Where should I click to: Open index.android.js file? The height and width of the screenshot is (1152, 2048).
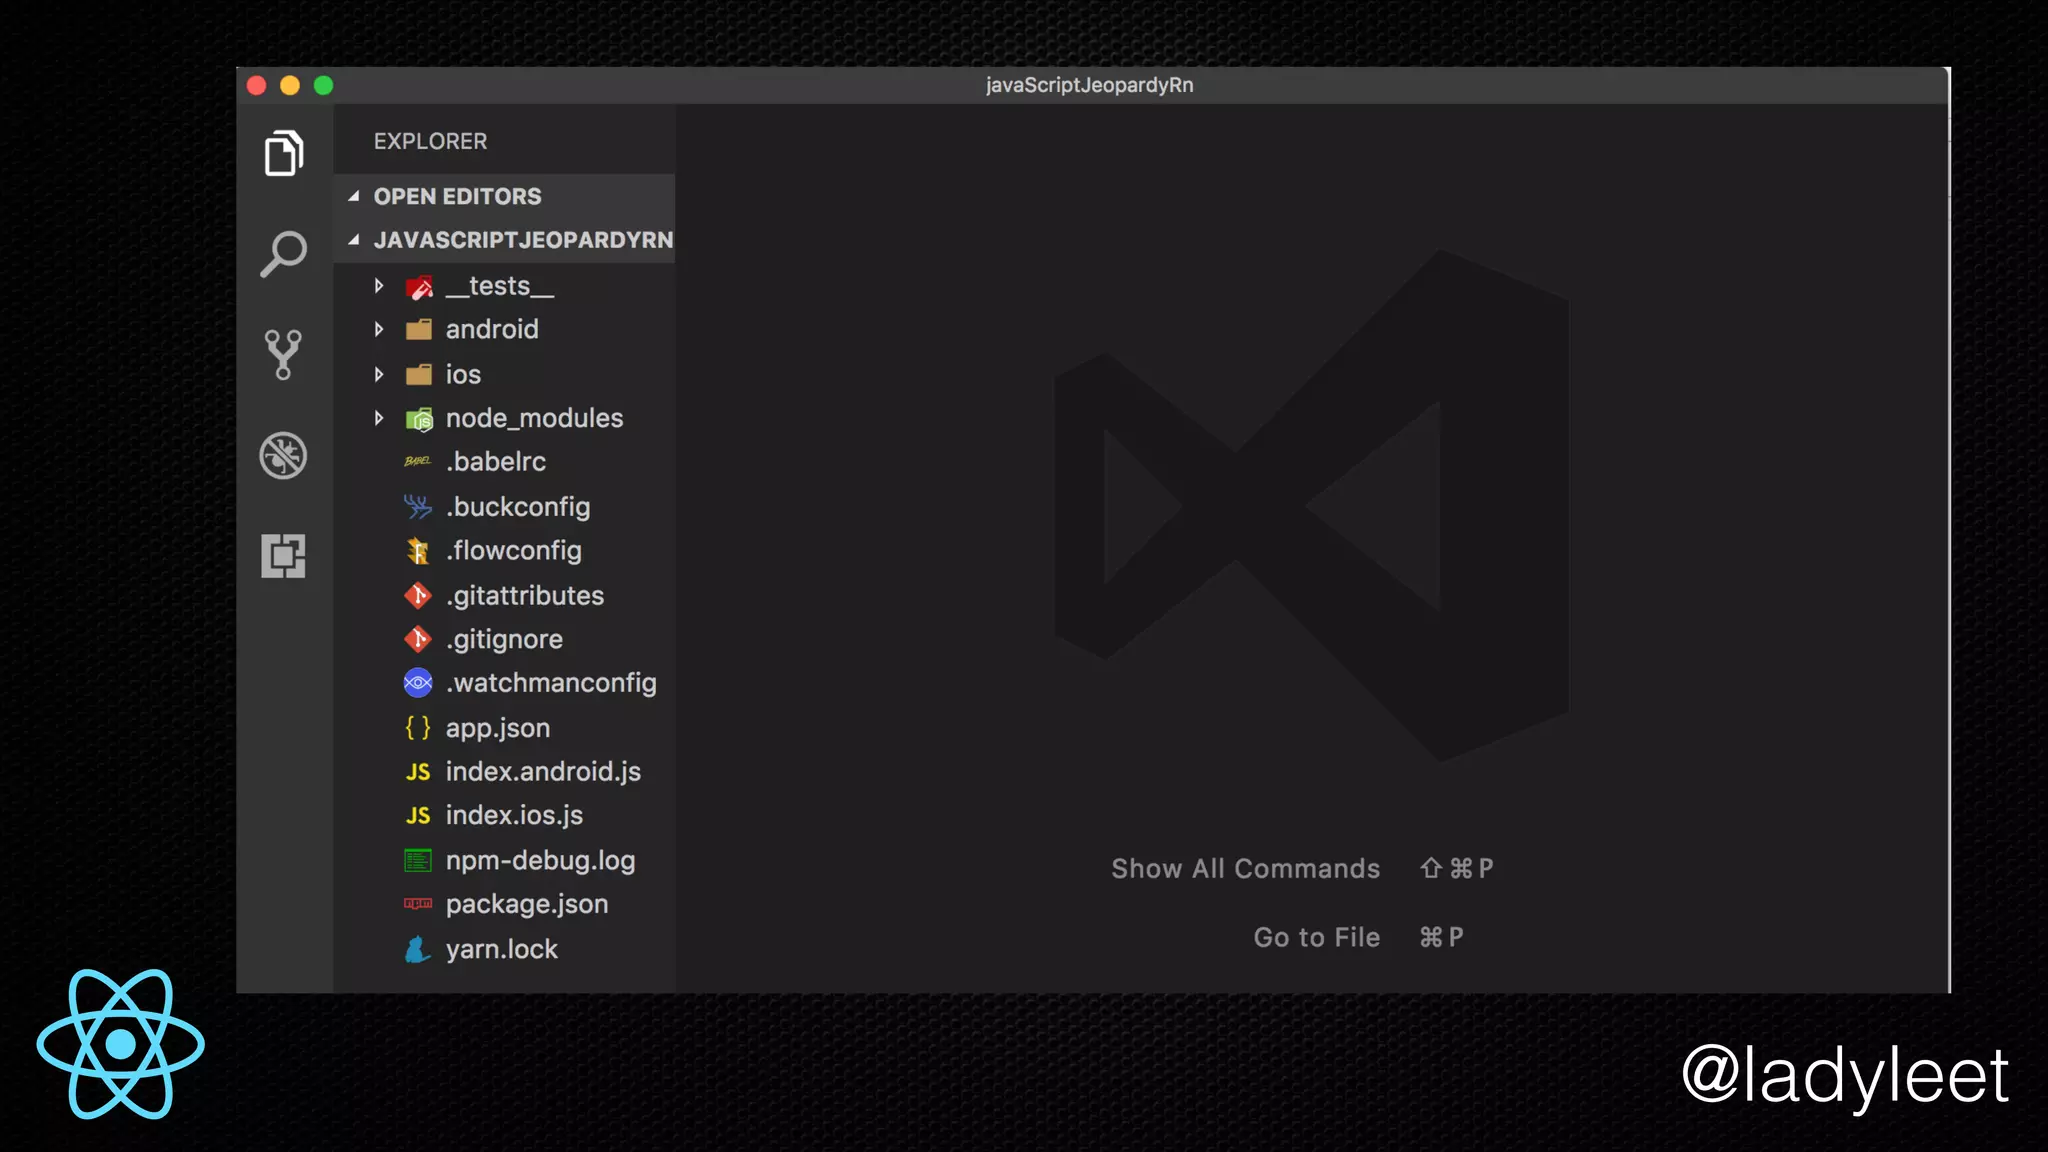[x=543, y=772]
